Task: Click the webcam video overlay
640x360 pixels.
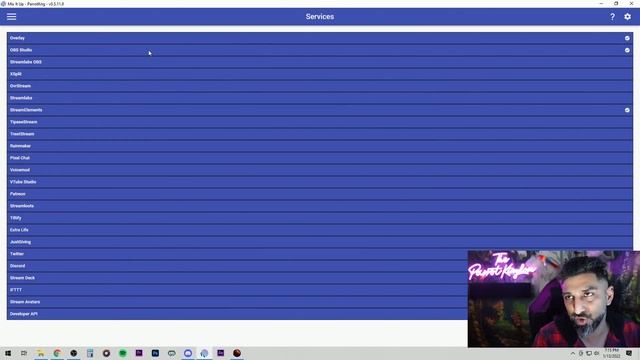Action: 554,299
